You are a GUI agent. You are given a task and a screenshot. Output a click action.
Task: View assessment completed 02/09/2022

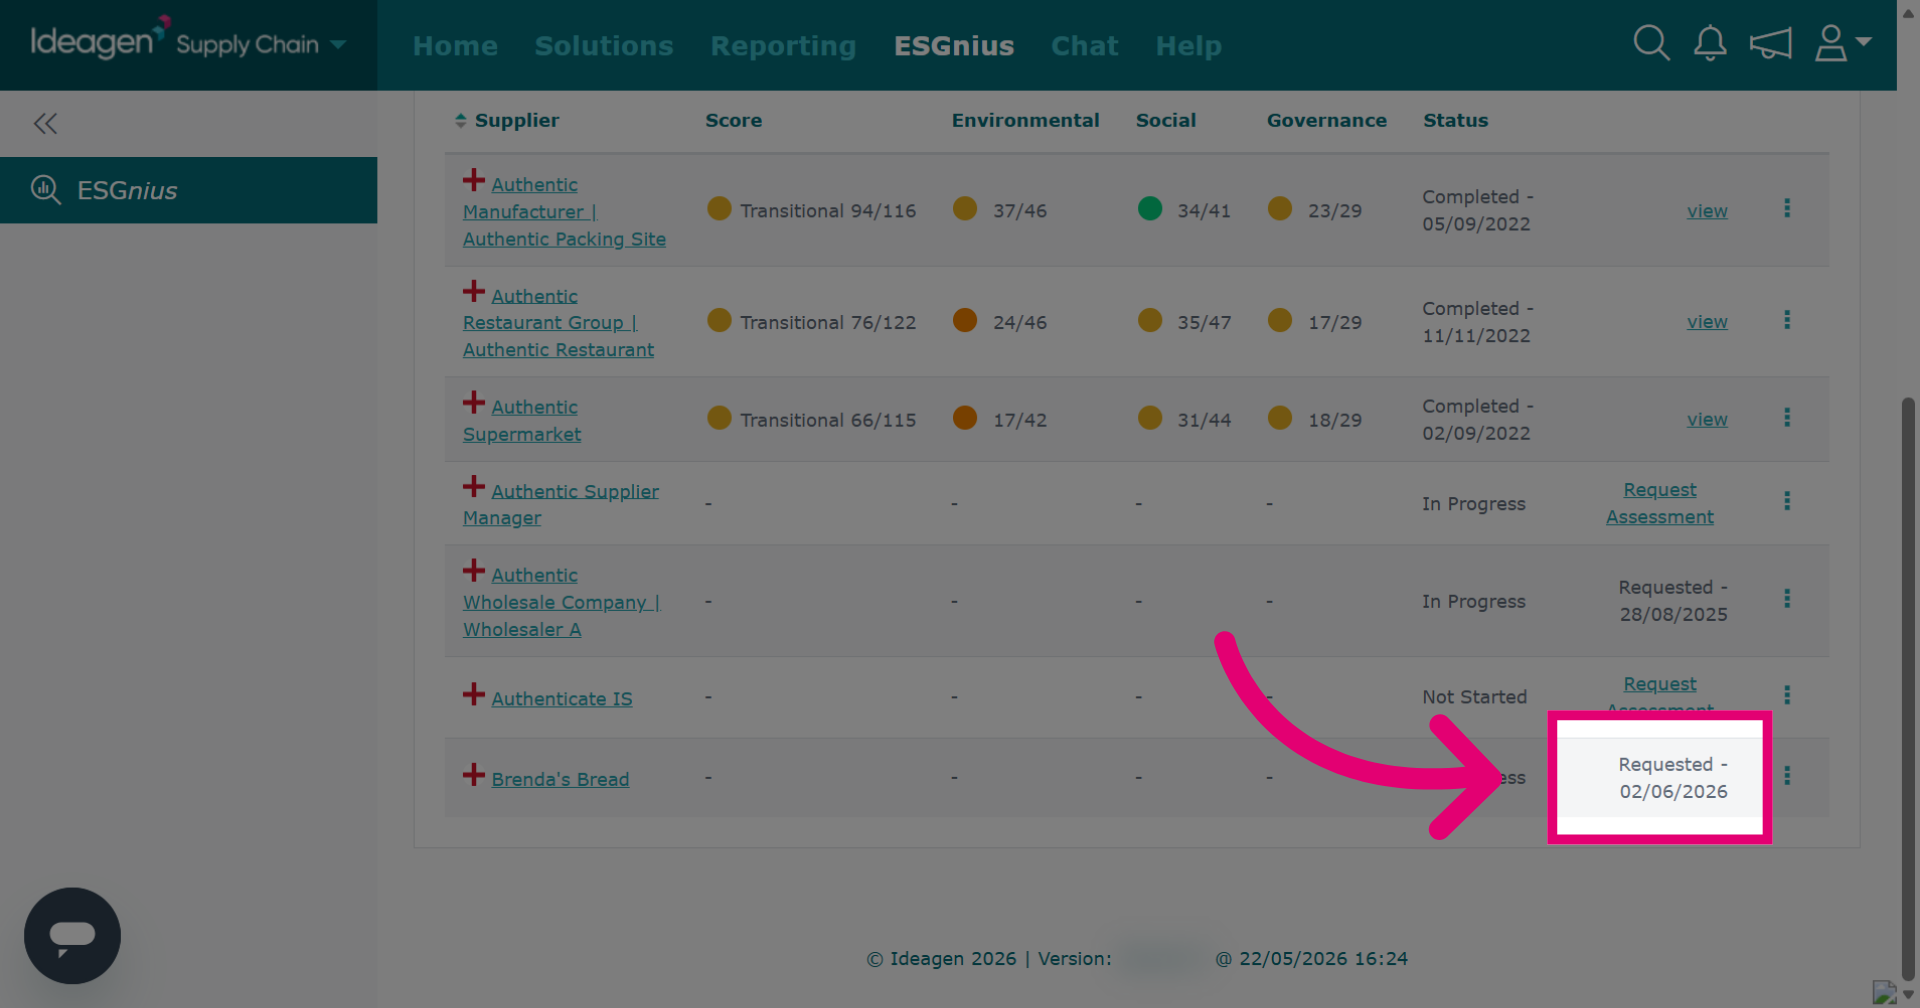tap(1707, 420)
